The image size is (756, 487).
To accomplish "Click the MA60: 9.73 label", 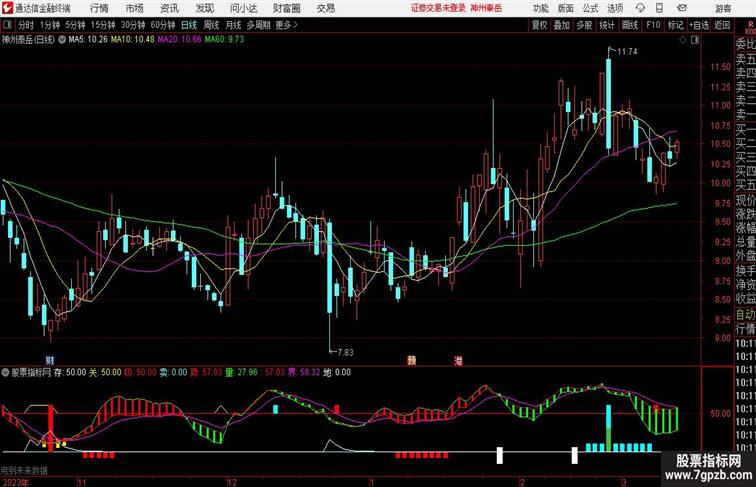I will coord(224,40).
